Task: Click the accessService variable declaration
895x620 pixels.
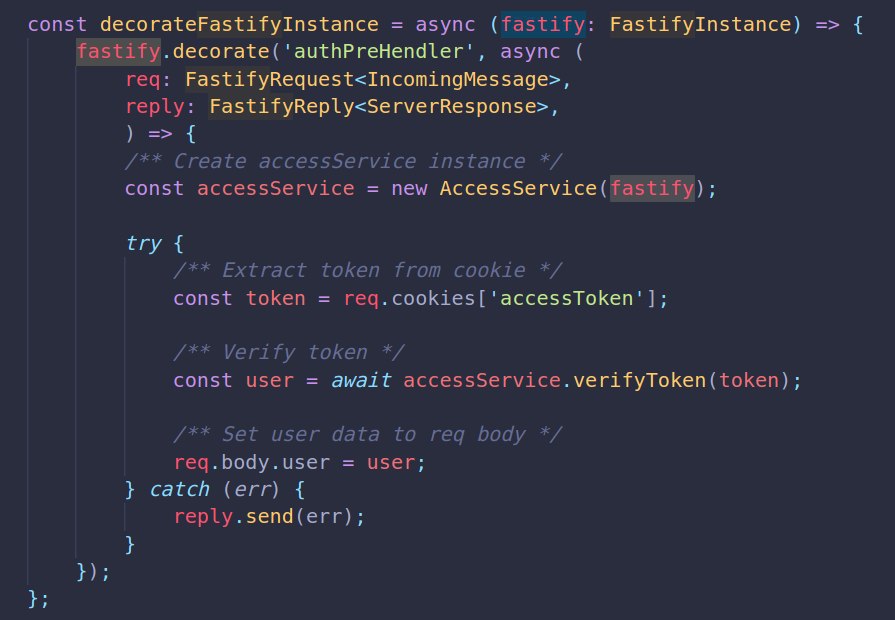Action: (x=276, y=188)
